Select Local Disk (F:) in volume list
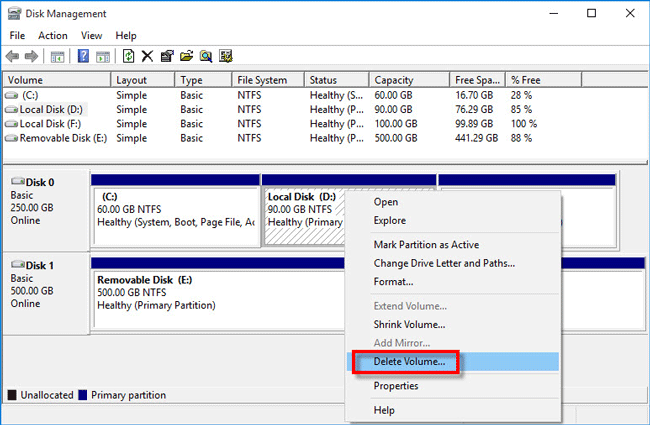650x425 pixels. 50,124
